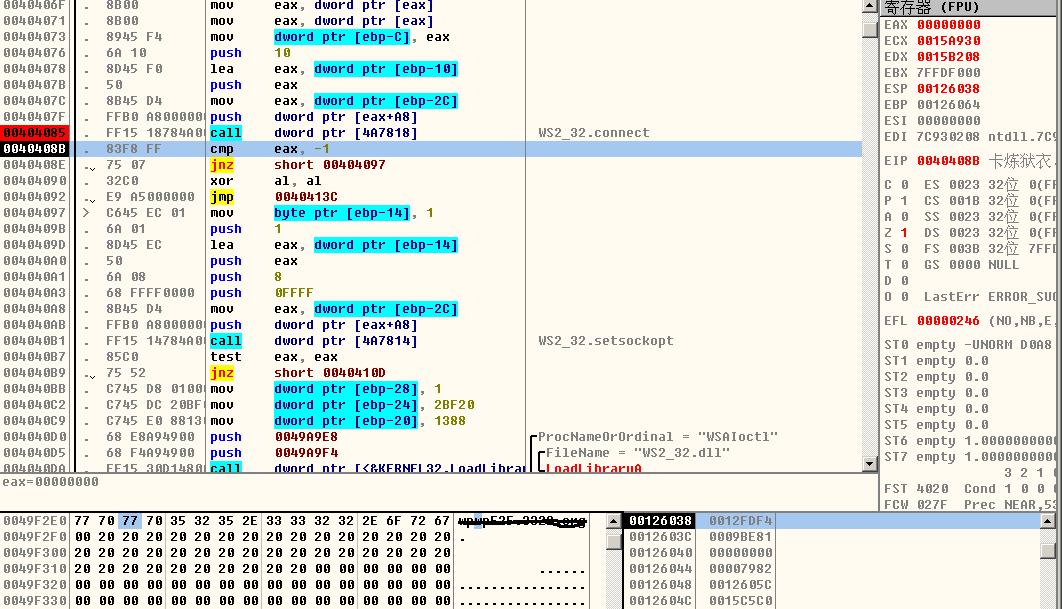Select the 'push 0049A9E8' instruction

[x=274, y=437]
